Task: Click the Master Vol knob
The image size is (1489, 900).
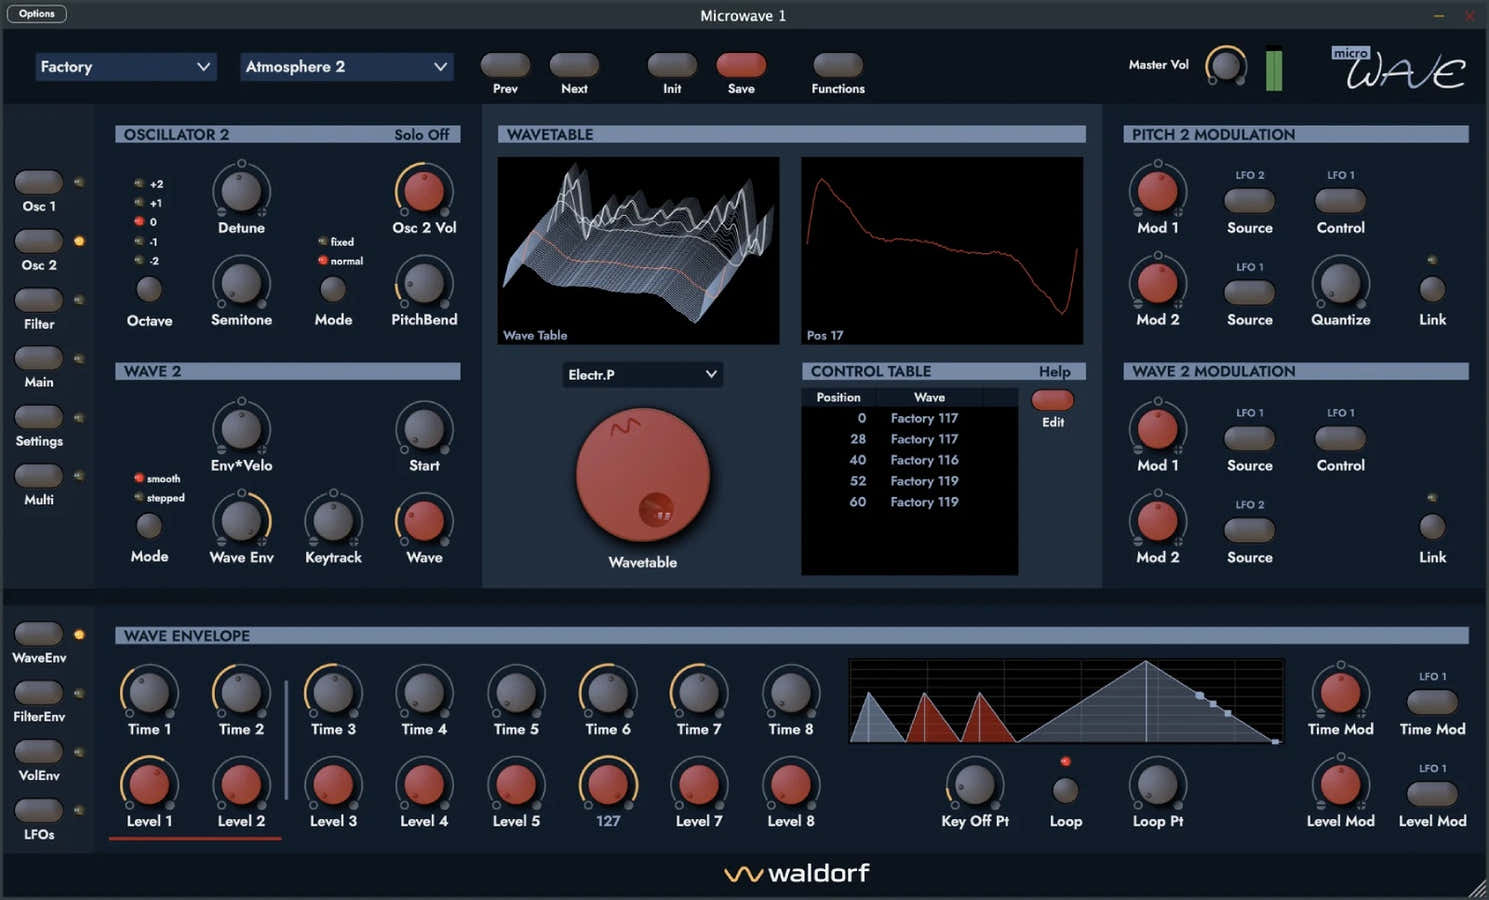Action: [x=1225, y=66]
